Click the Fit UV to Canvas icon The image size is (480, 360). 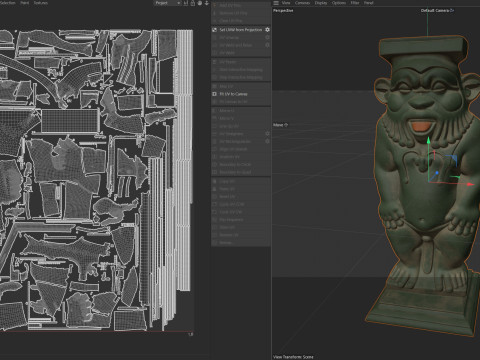[x=215, y=94]
